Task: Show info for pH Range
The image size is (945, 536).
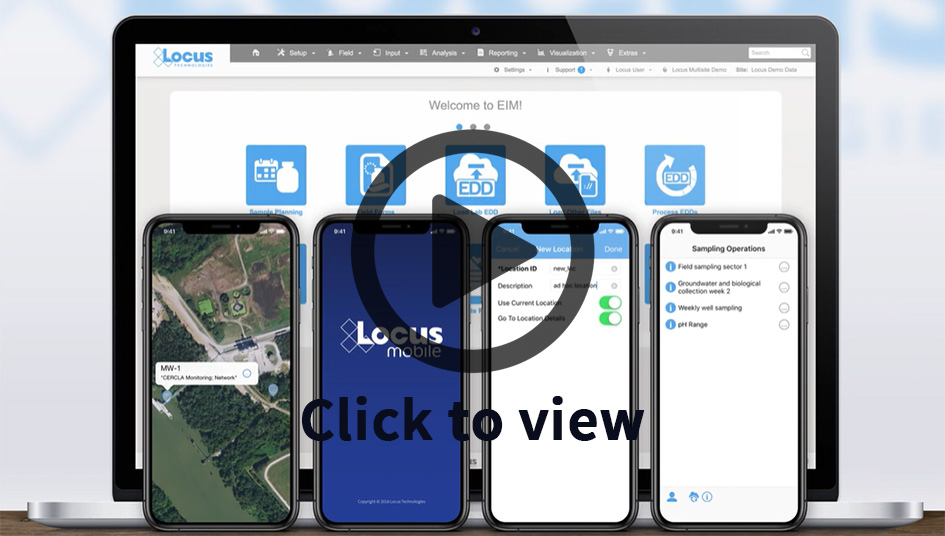Action: (670, 324)
